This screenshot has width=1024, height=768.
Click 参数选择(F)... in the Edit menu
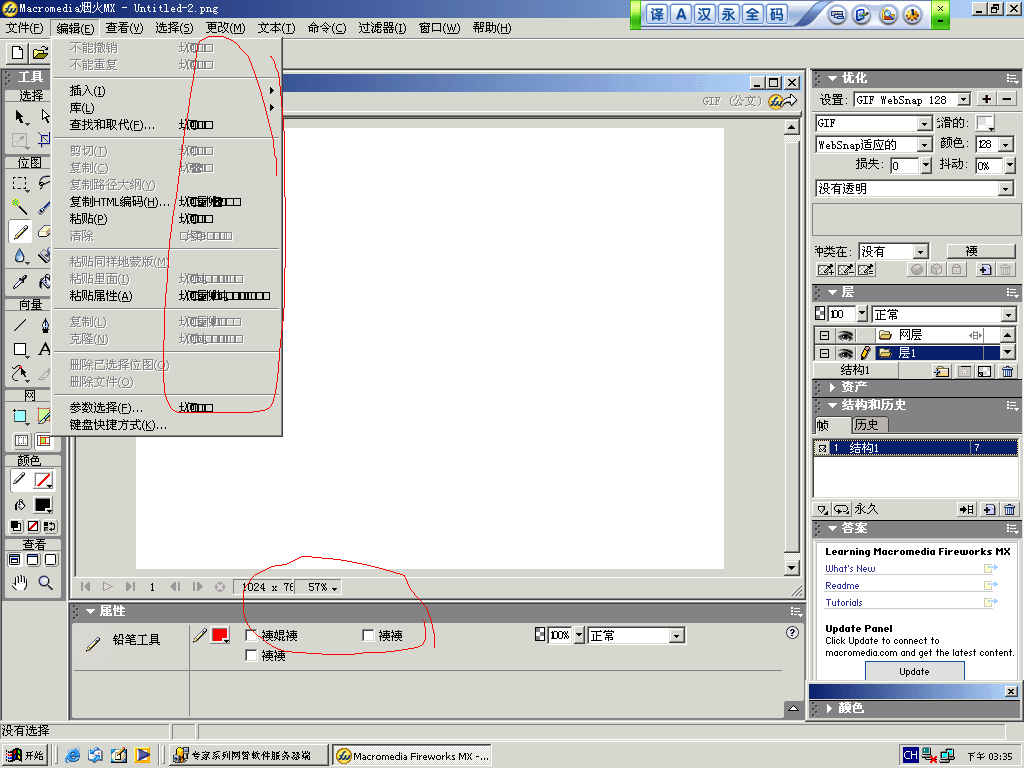click(106, 407)
